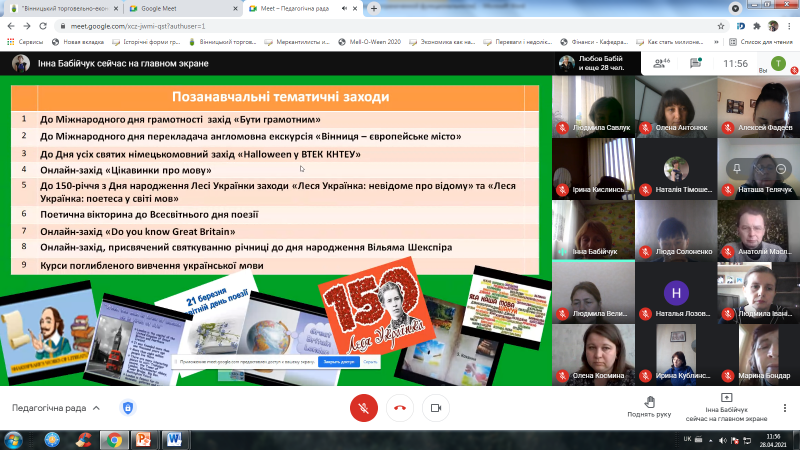The height and width of the screenshot is (450, 800).
Task: Show hidden tray icons arrow
Action: (711, 440)
